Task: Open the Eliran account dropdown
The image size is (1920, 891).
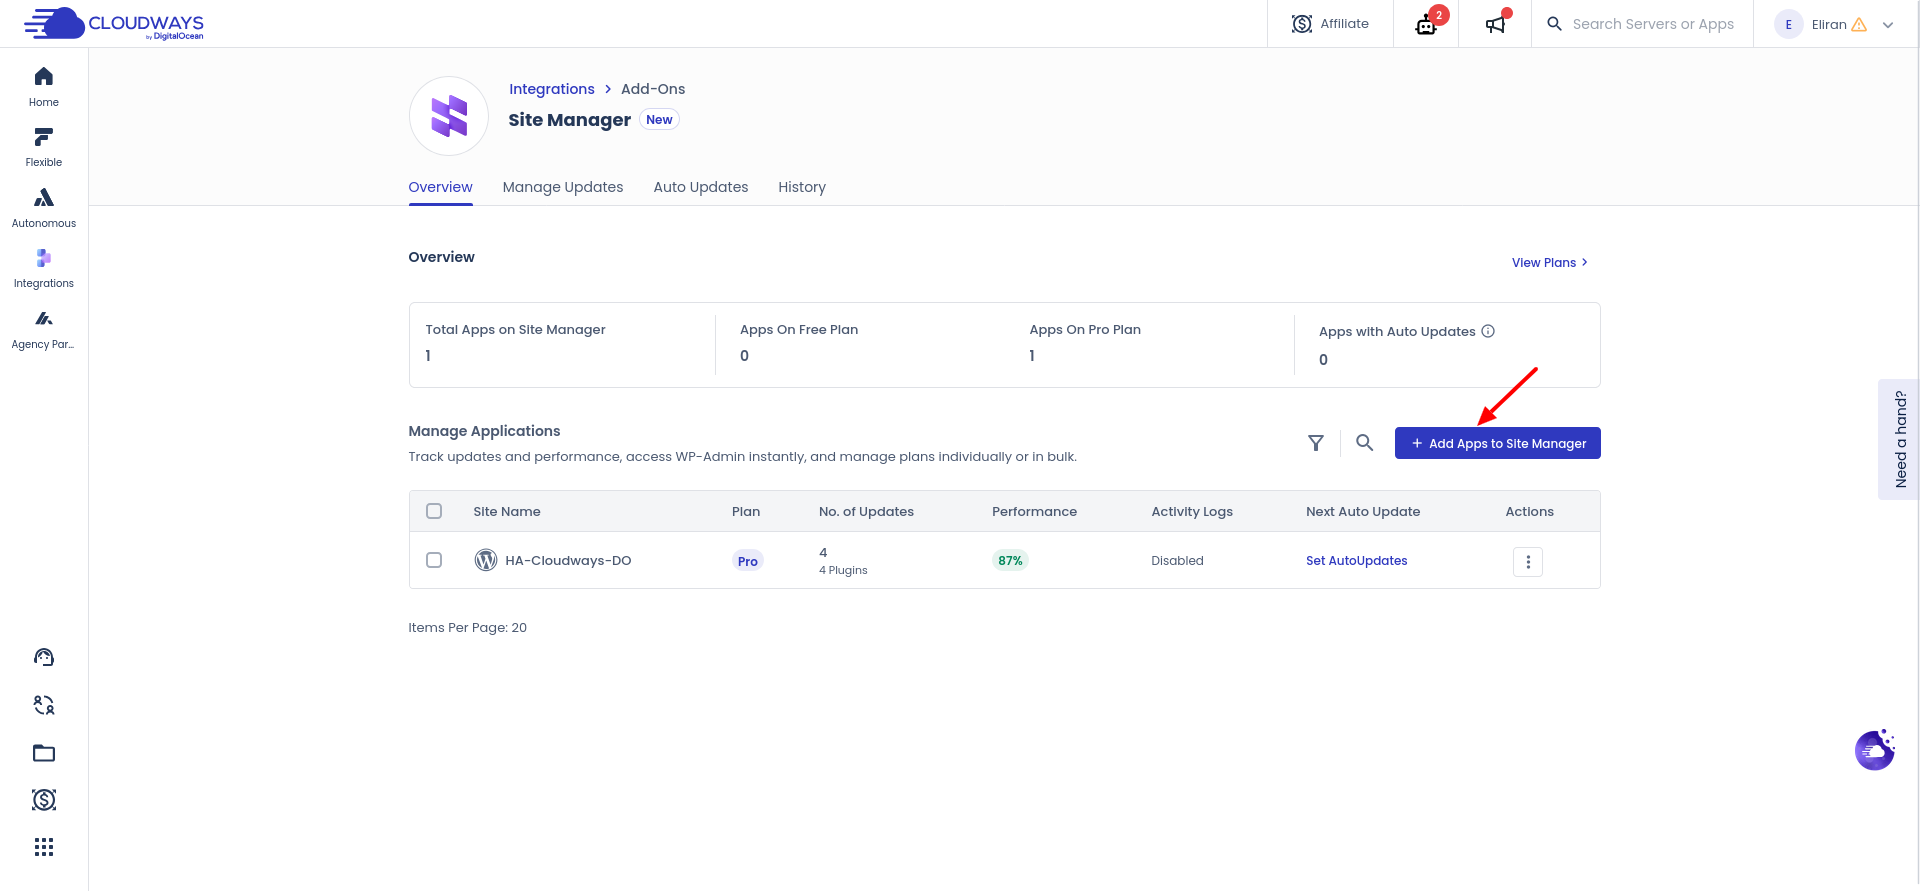Action: [1835, 24]
